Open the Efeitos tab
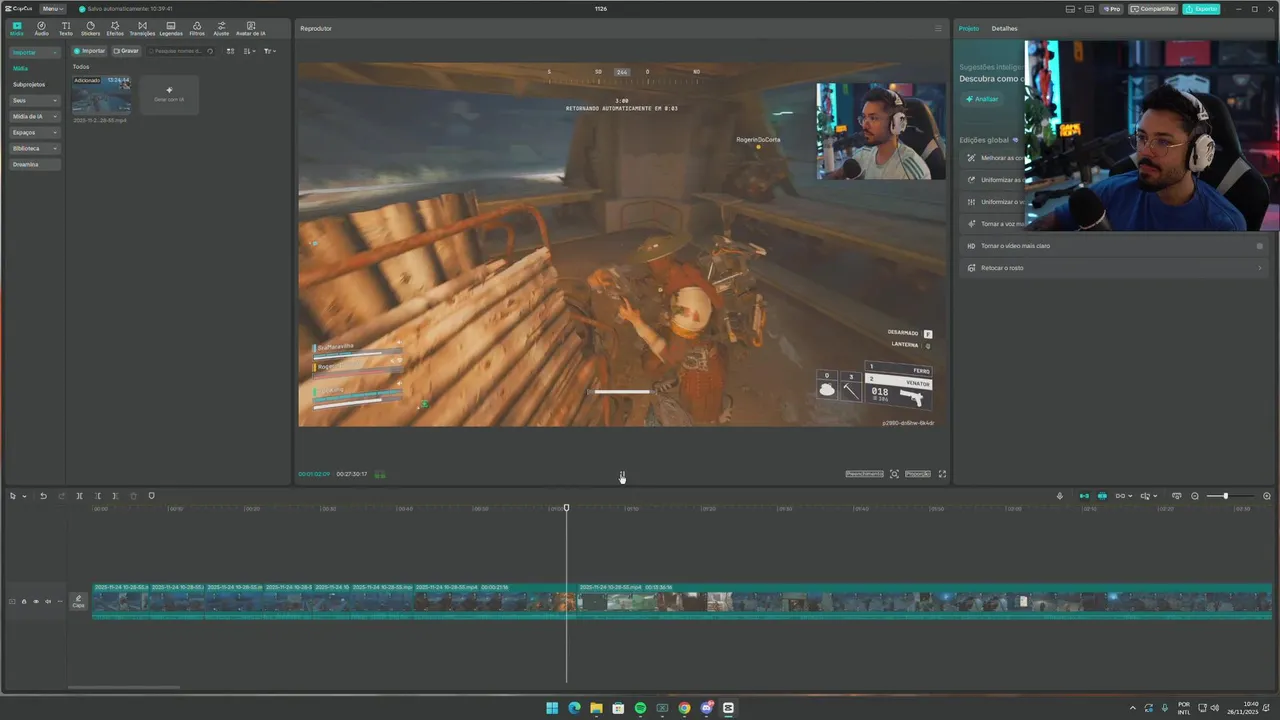 click(x=115, y=28)
